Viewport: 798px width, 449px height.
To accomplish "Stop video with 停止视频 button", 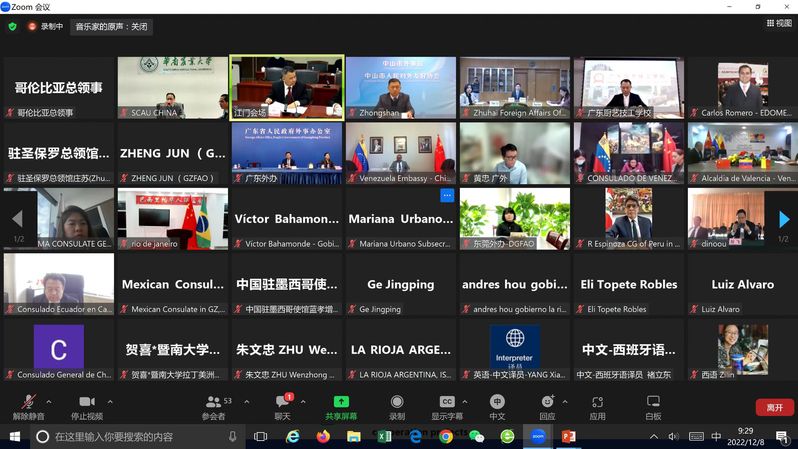I will point(86,406).
